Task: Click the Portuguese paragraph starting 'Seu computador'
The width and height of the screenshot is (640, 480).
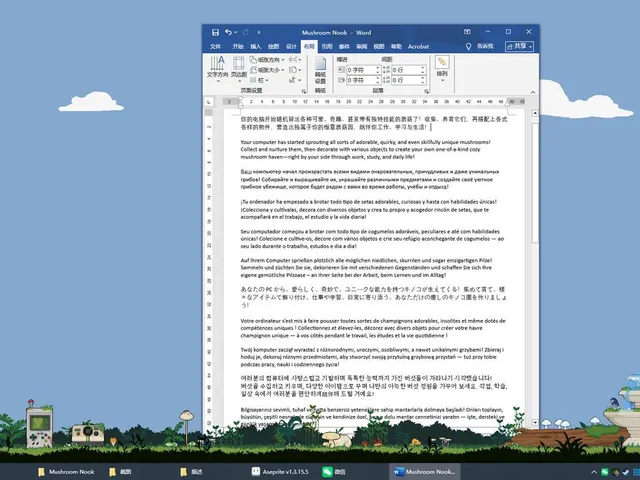Action: [x=372, y=239]
